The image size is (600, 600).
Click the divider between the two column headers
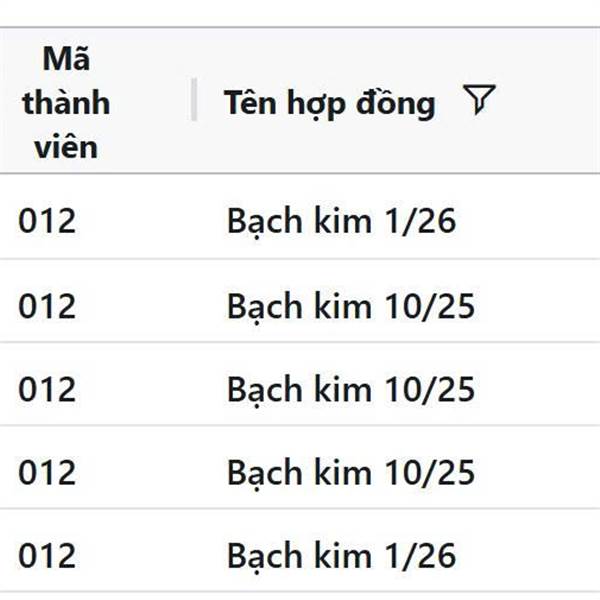(x=194, y=99)
